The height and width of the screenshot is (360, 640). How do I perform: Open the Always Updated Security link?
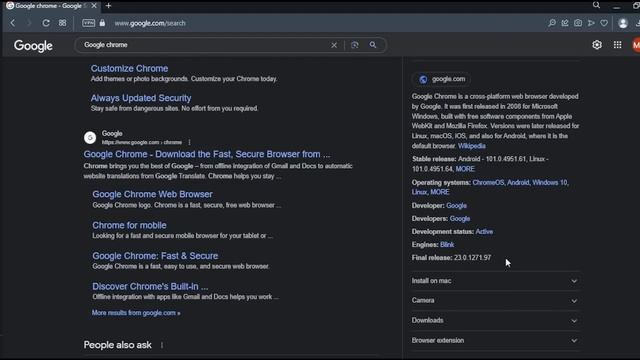click(x=141, y=98)
